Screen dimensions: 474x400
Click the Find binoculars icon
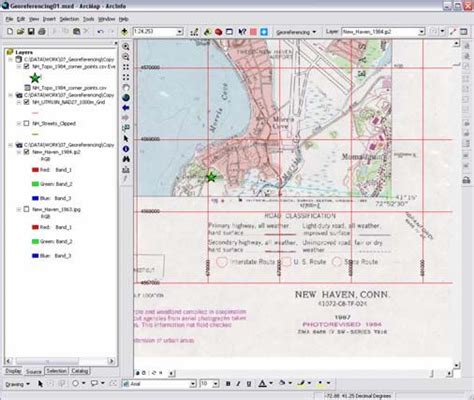point(126,159)
